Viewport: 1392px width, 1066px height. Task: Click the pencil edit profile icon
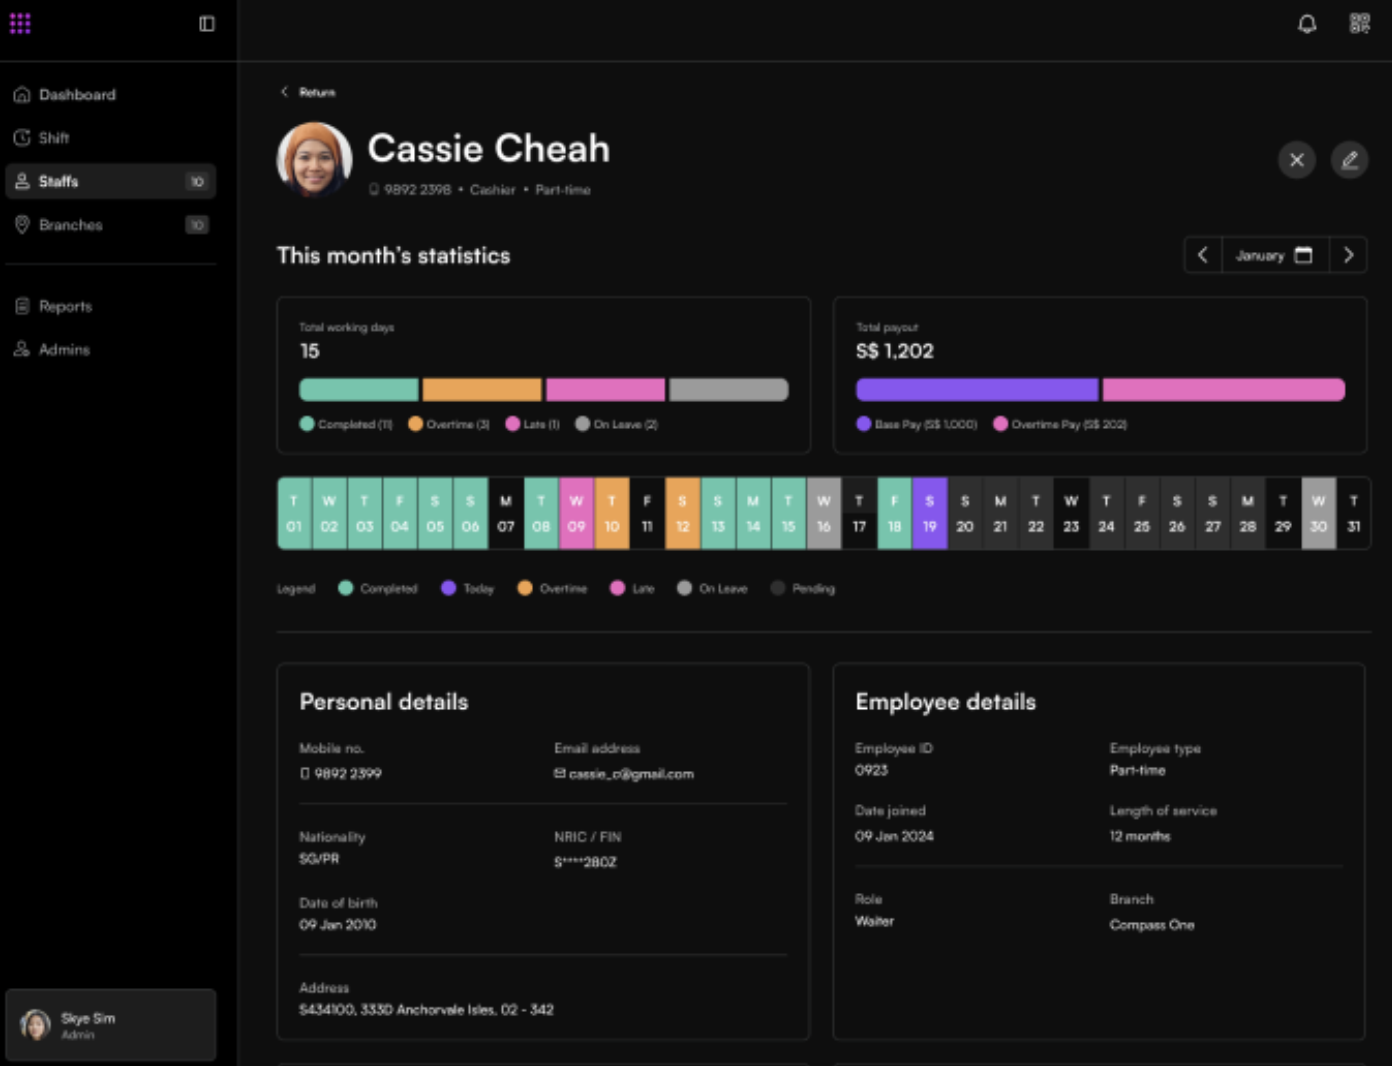[1349, 160]
